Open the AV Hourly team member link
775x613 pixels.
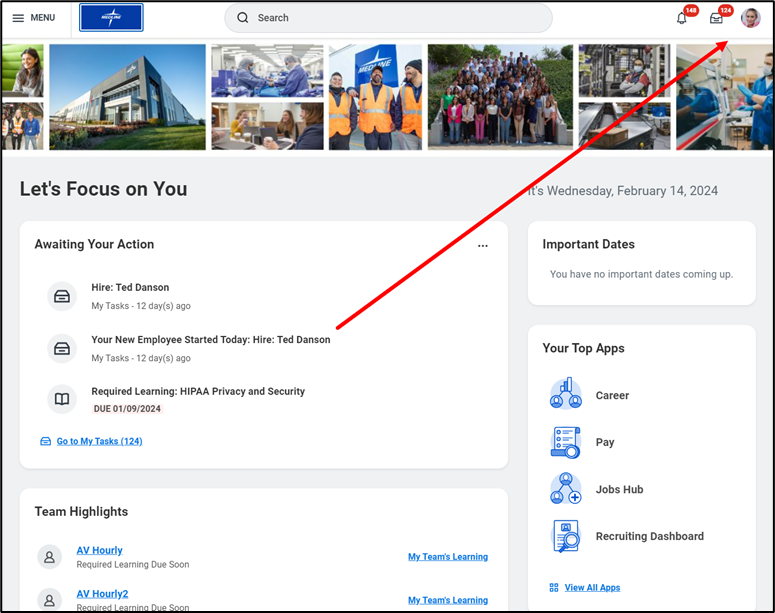(100, 551)
